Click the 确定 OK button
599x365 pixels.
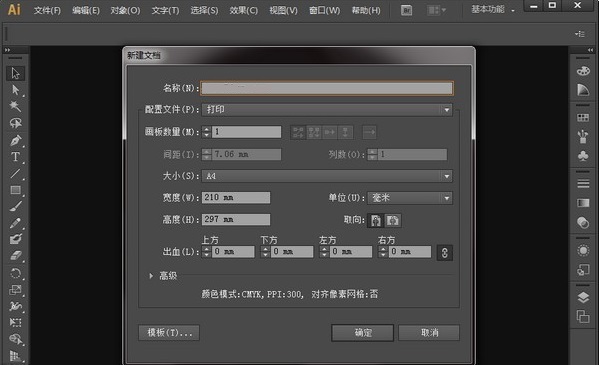(363, 333)
